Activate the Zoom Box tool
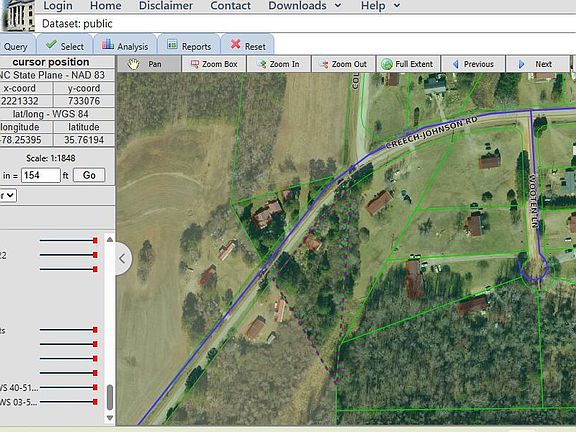Image resolution: width=576 pixels, height=432 pixels. click(214, 64)
